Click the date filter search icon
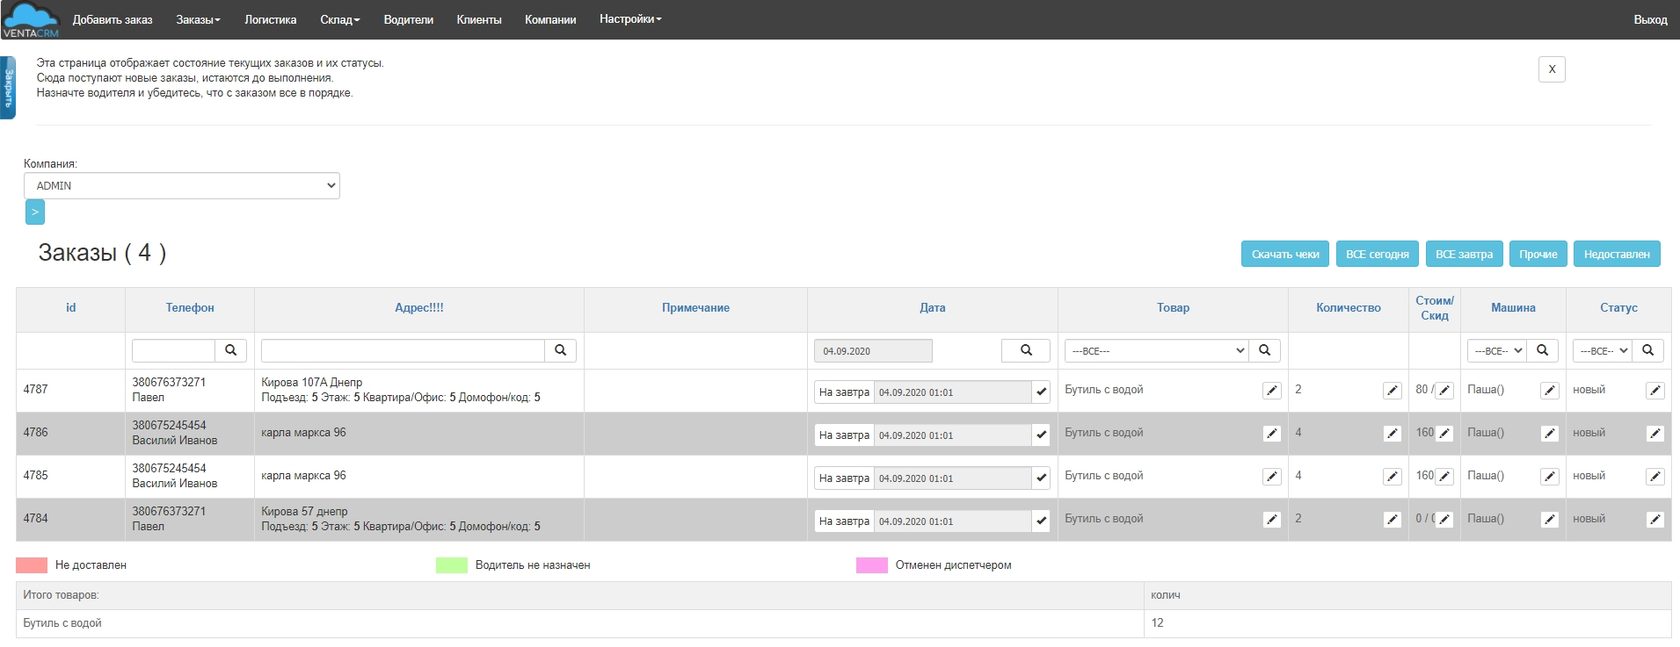 [x=1025, y=350]
